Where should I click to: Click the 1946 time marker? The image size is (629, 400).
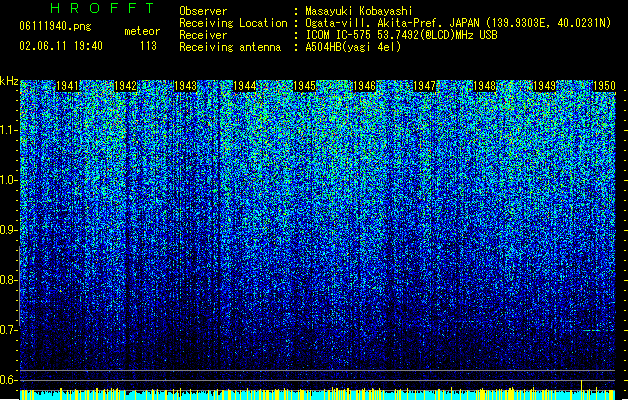click(x=364, y=86)
